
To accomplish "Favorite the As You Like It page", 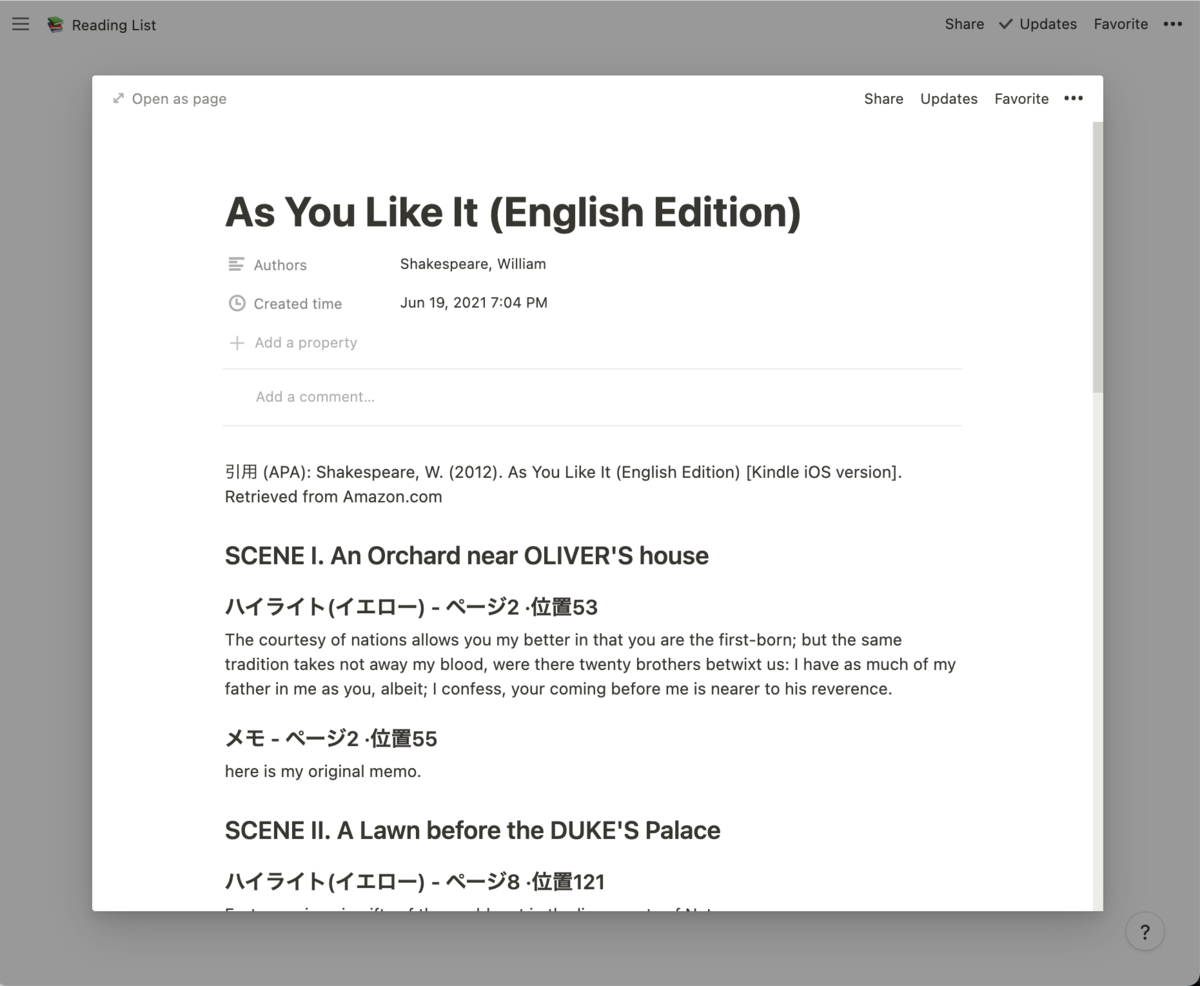I will click(x=1021, y=98).
